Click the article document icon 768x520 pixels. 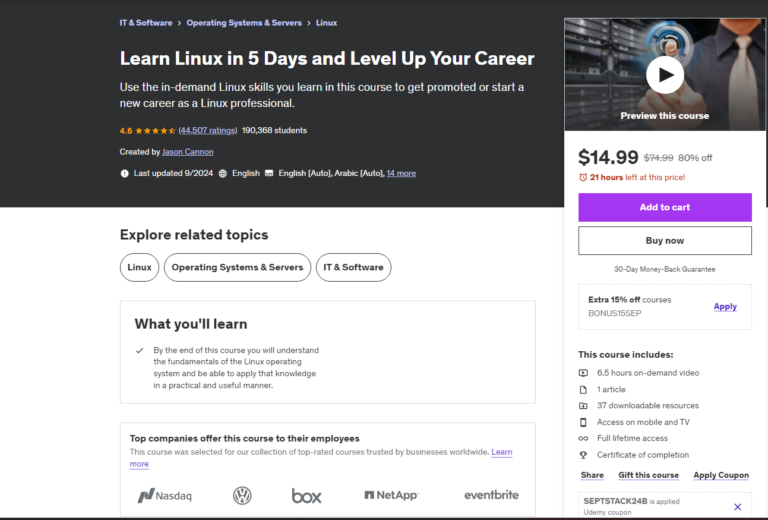click(x=583, y=390)
